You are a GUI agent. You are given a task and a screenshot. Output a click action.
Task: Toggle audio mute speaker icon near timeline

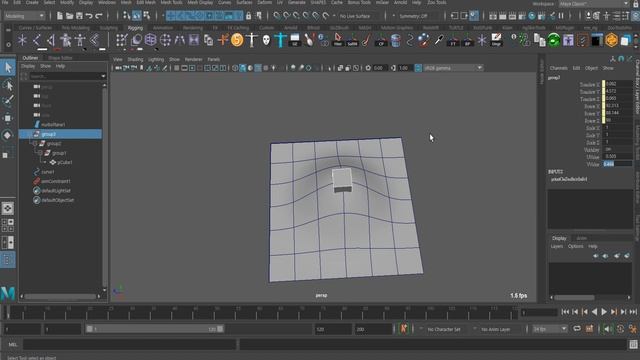click(607, 329)
